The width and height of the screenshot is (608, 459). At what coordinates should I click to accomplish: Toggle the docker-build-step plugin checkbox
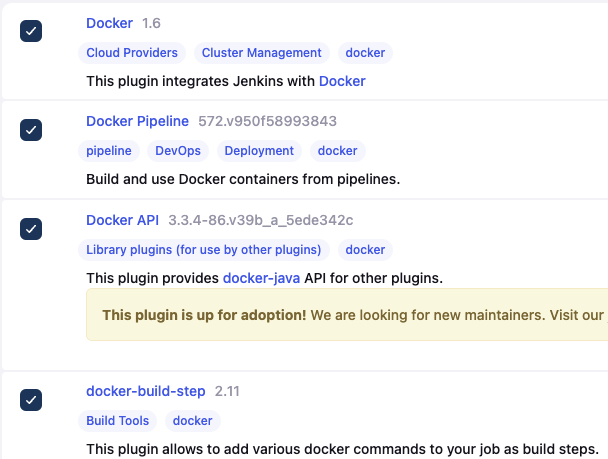(31, 400)
